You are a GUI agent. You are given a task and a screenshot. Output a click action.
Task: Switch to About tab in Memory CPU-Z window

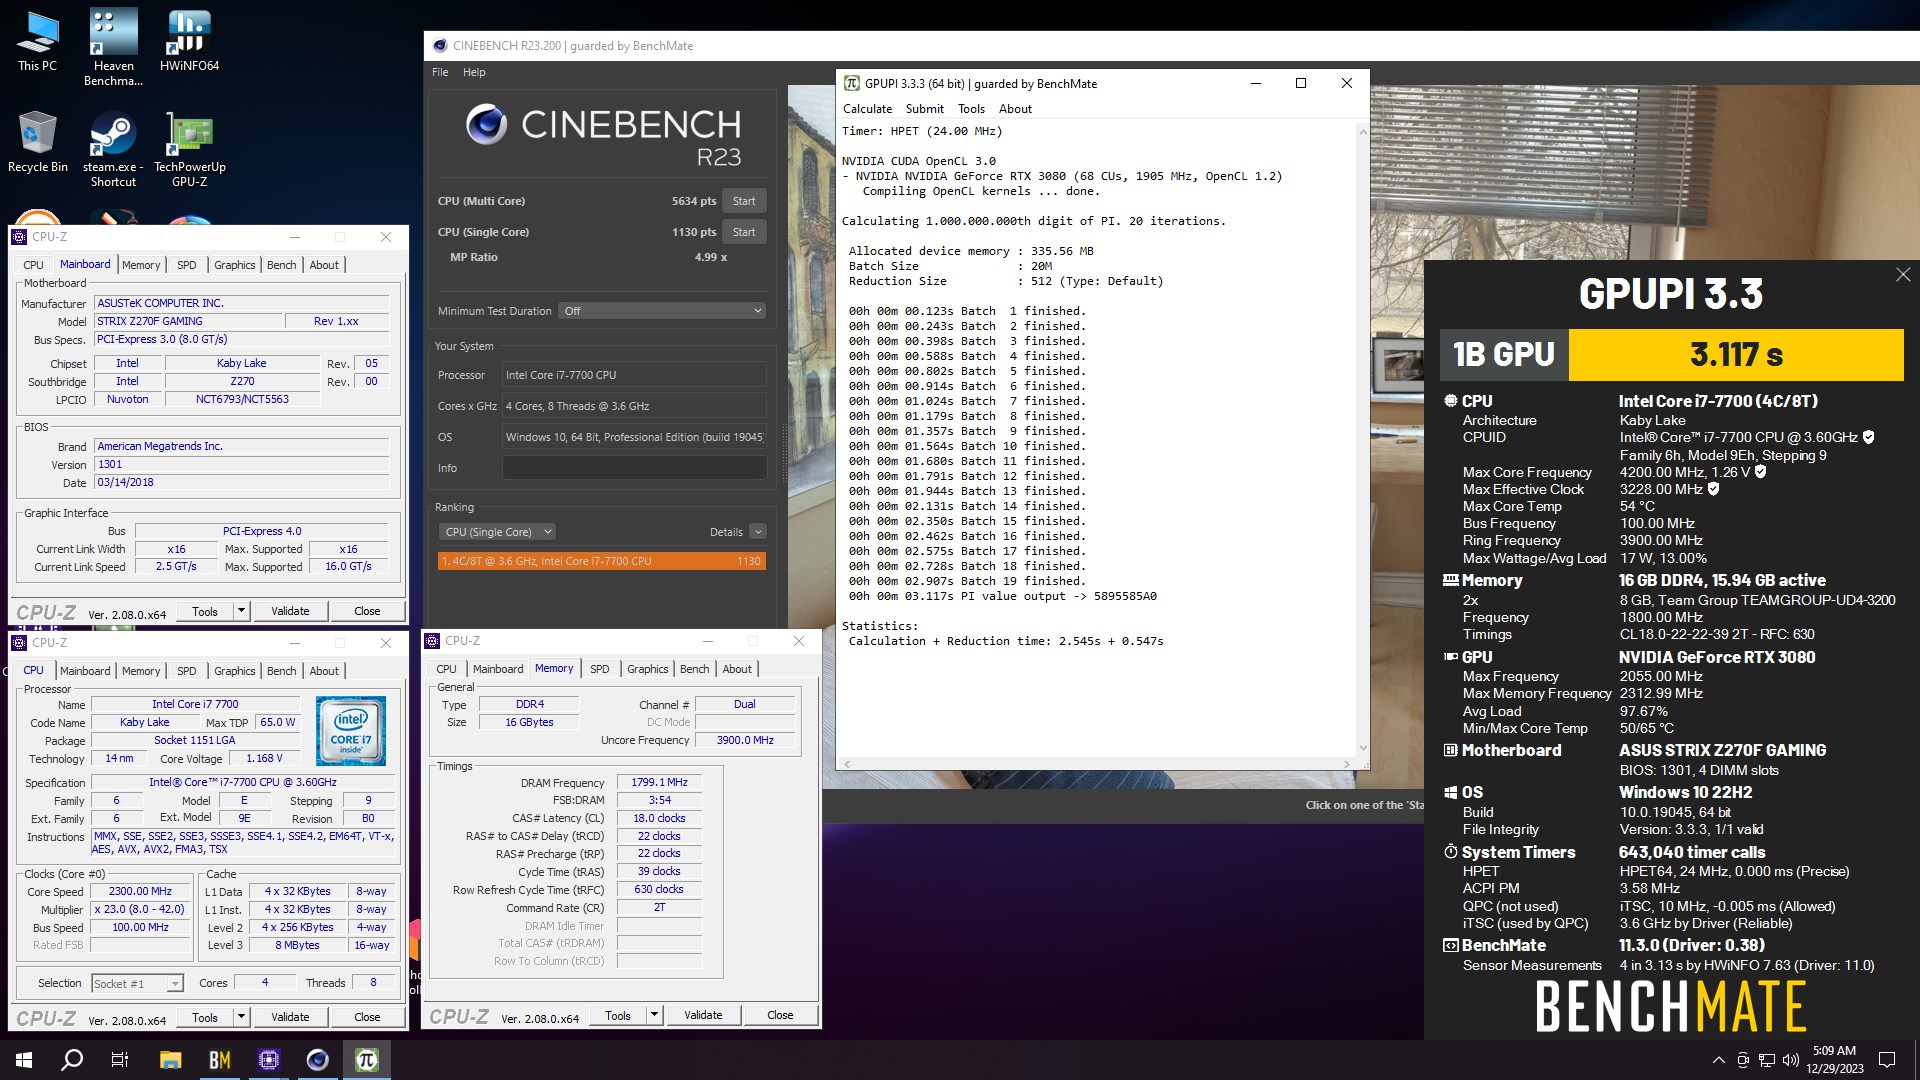(x=737, y=669)
